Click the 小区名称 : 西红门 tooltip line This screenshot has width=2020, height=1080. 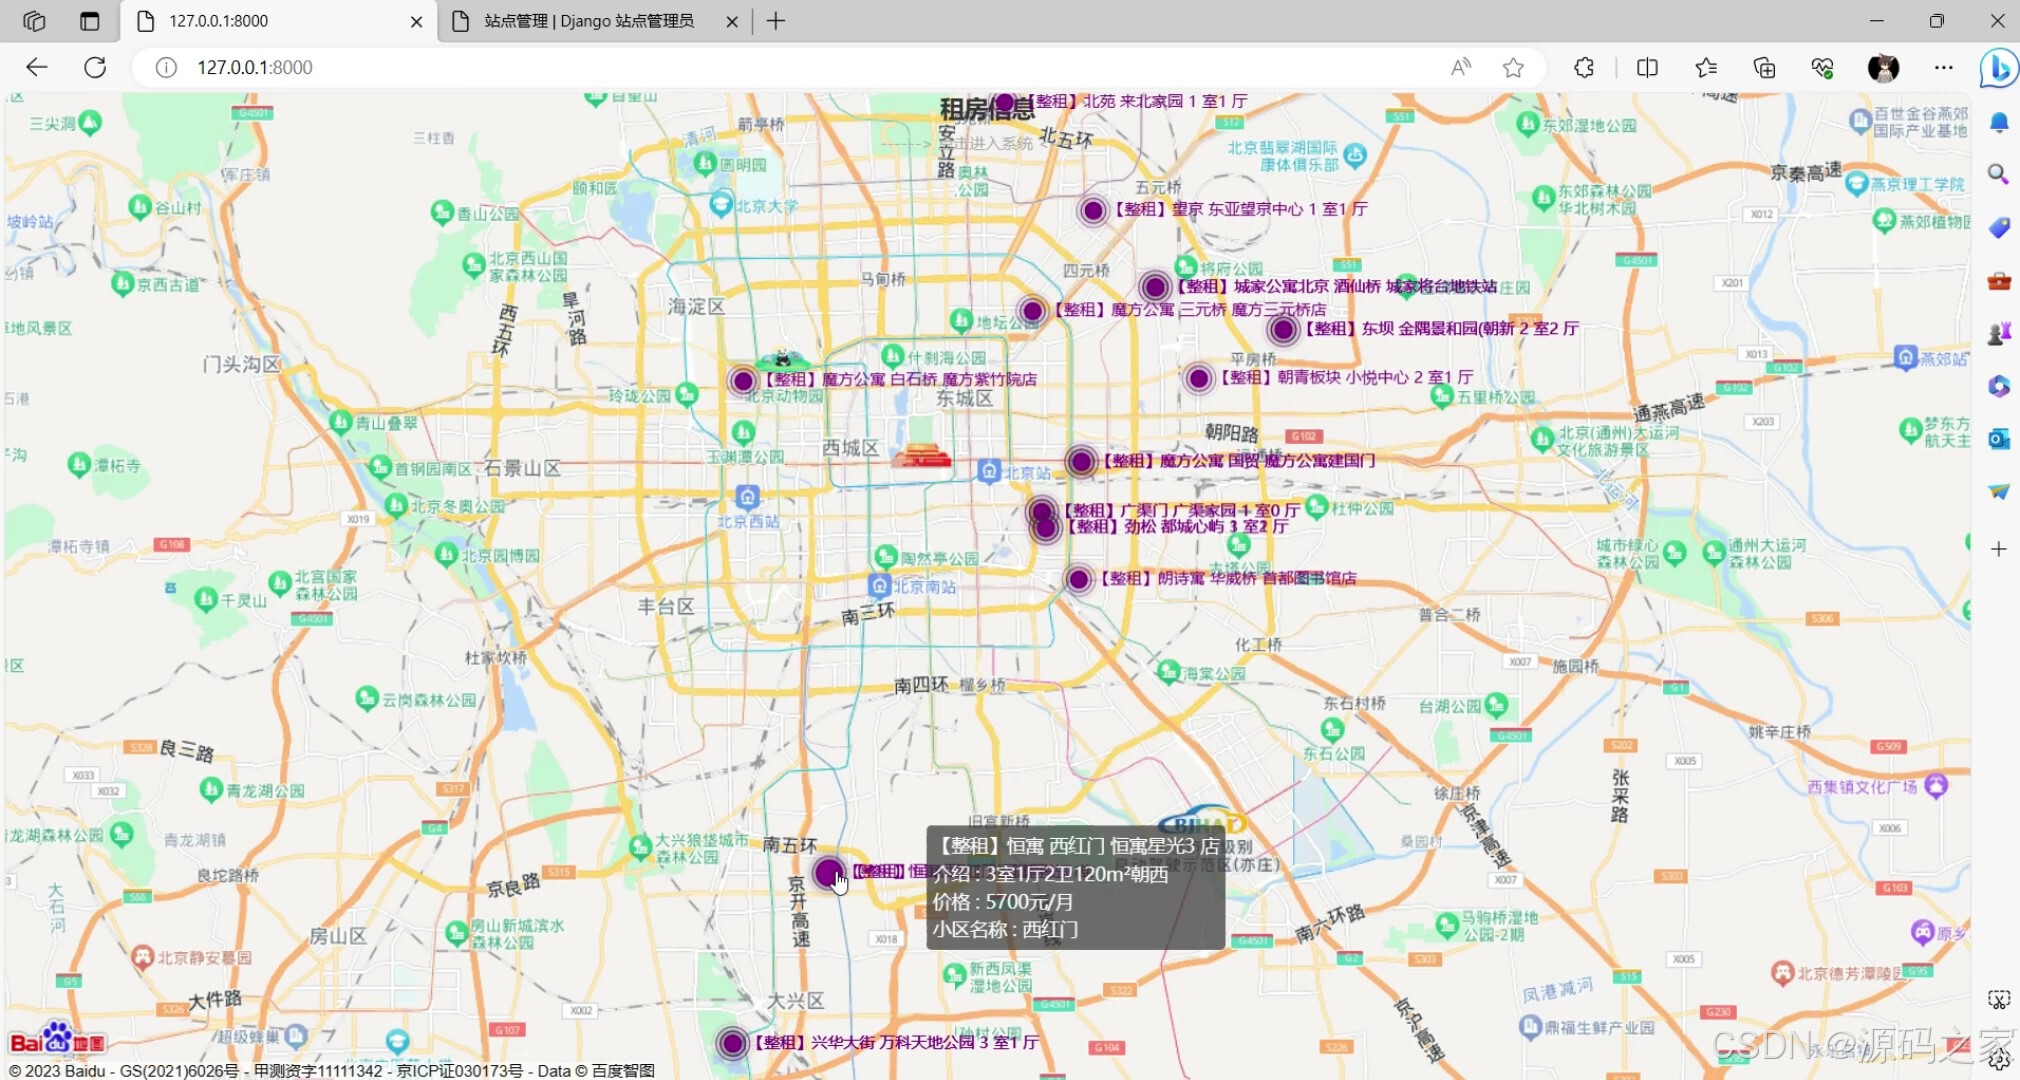(1006, 930)
